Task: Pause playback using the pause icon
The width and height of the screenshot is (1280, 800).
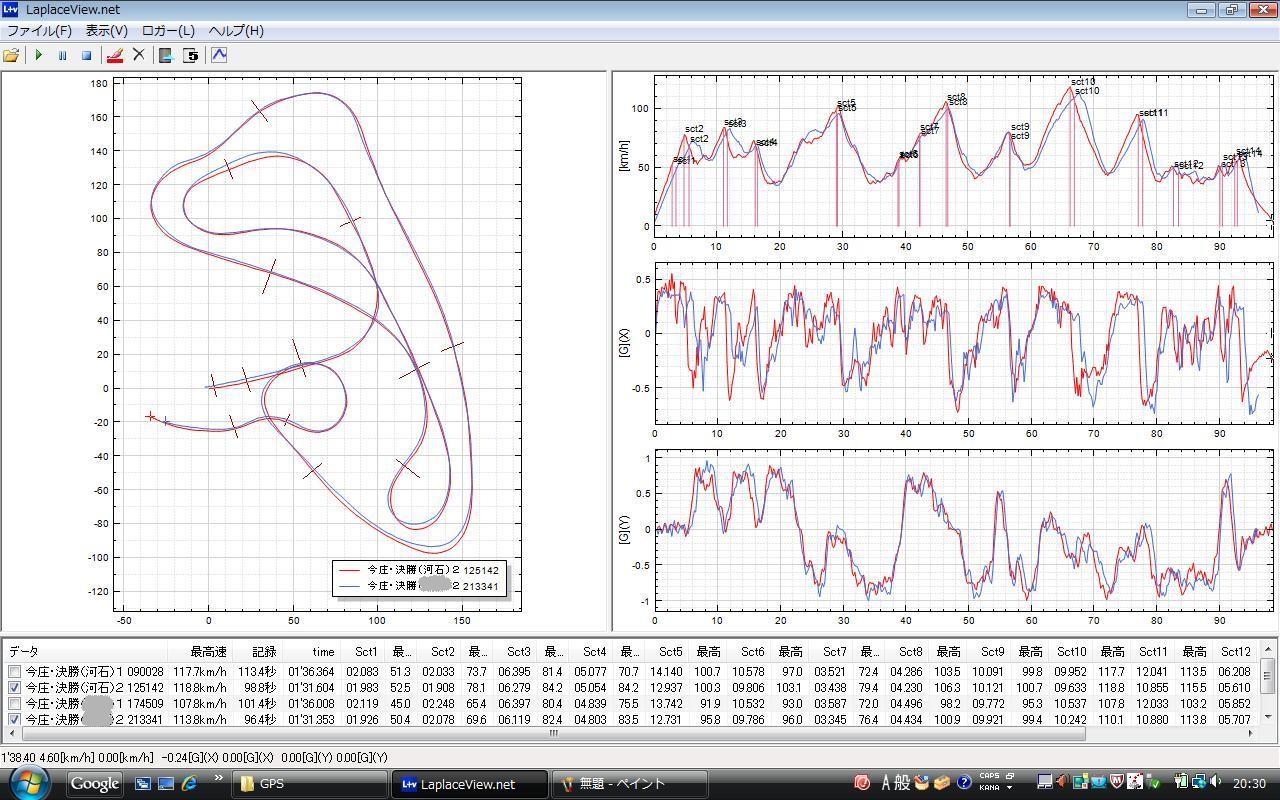Action: tap(62, 56)
